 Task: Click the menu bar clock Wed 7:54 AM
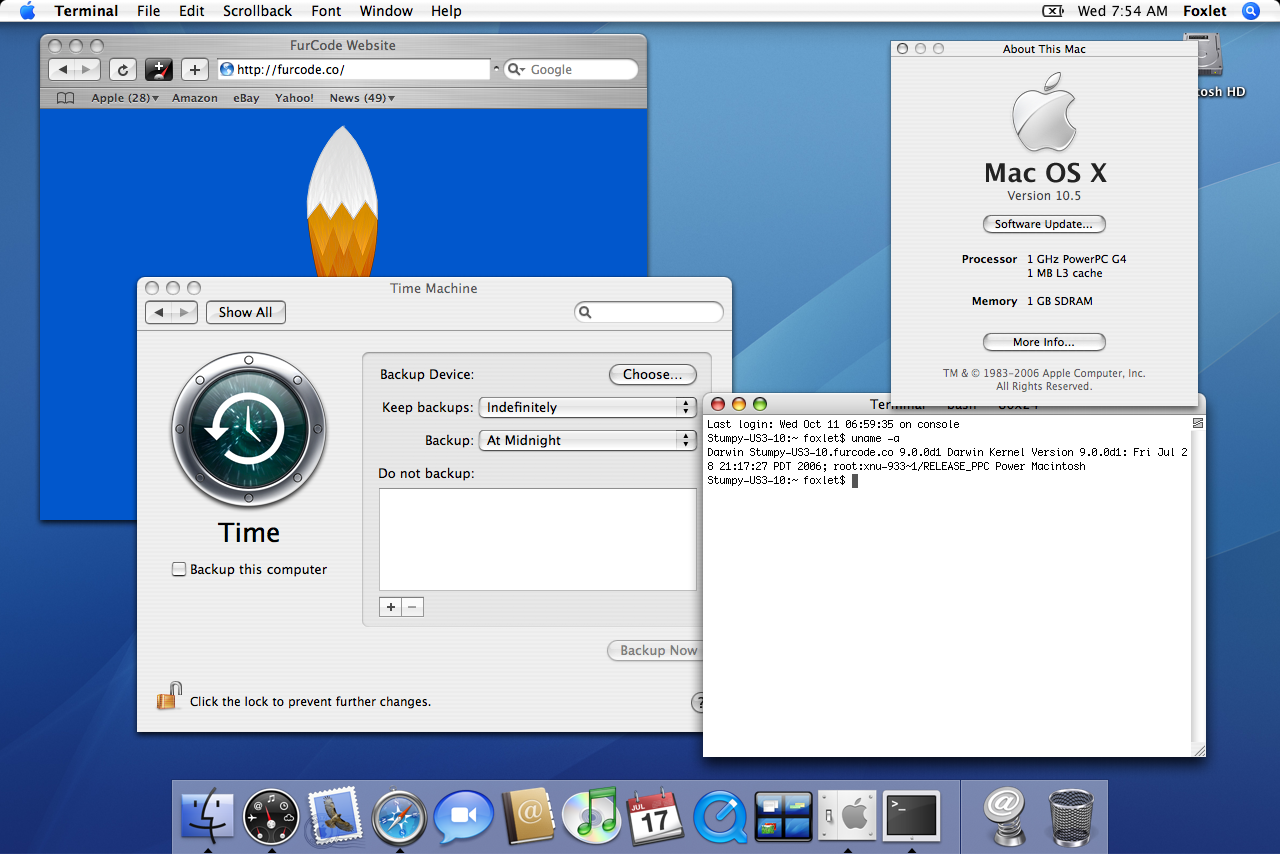pyautogui.click(x=1122, y=11)
